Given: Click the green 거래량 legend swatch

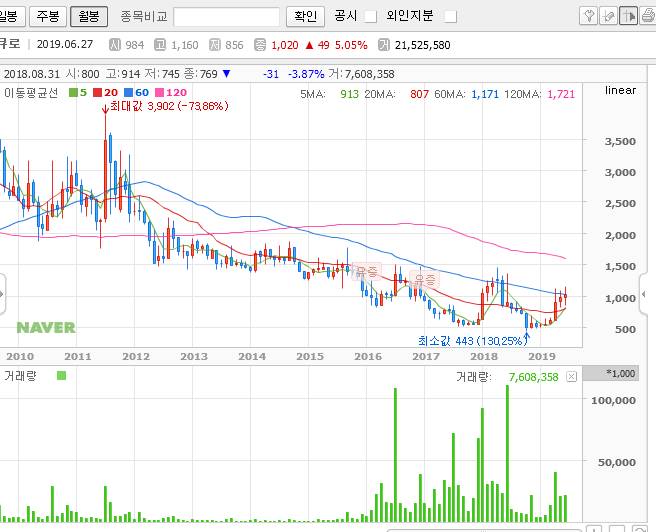Looking at the screenshot, I should pos(62,376).
